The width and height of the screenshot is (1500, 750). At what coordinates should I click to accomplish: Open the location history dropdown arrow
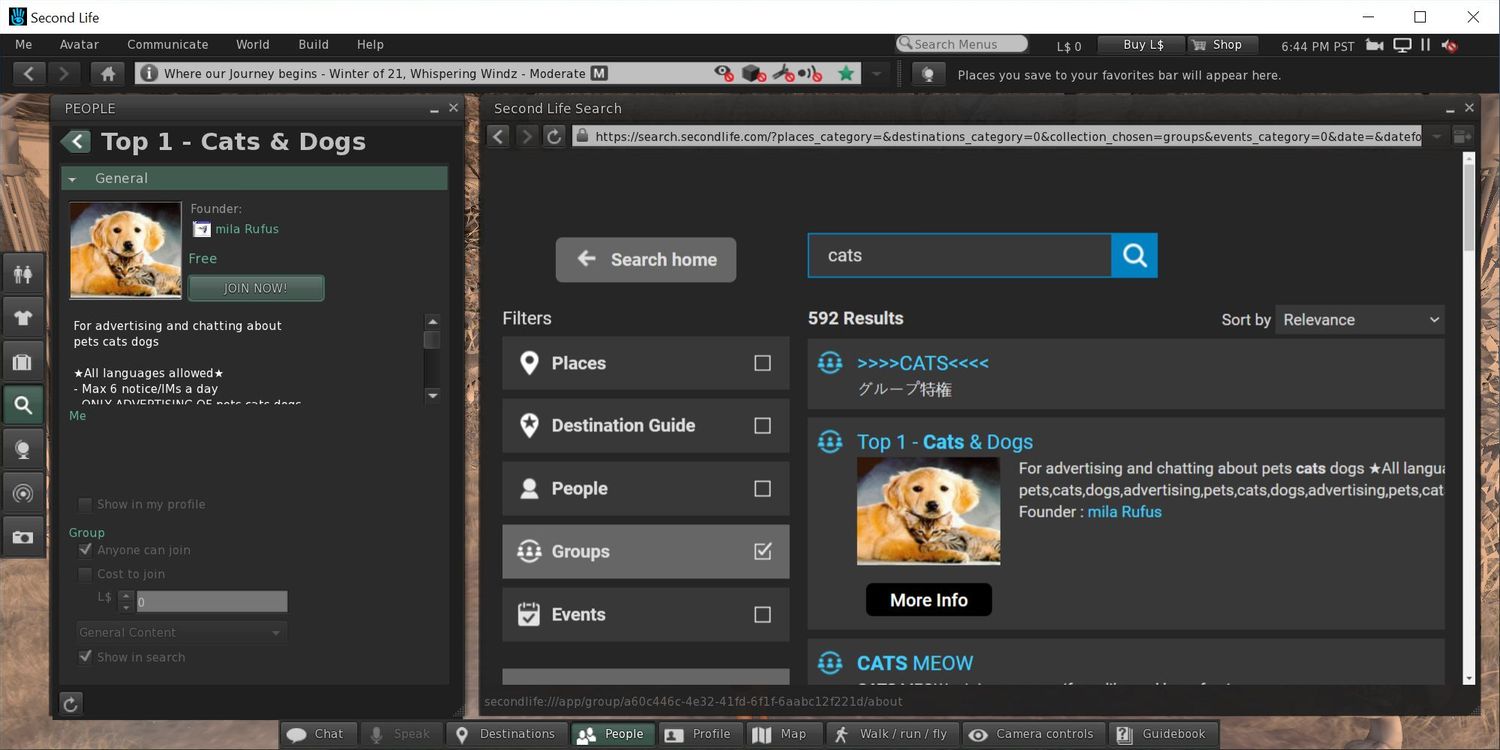coord(877,74)
